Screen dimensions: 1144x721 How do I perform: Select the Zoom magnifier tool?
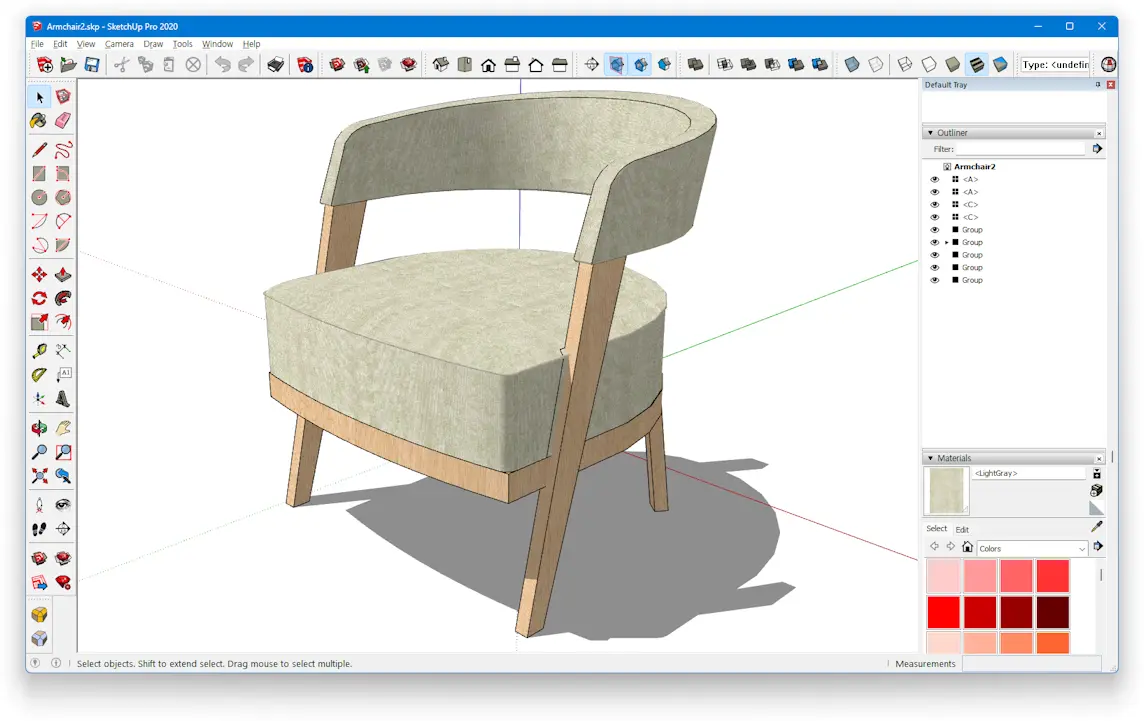click(39, 452)
